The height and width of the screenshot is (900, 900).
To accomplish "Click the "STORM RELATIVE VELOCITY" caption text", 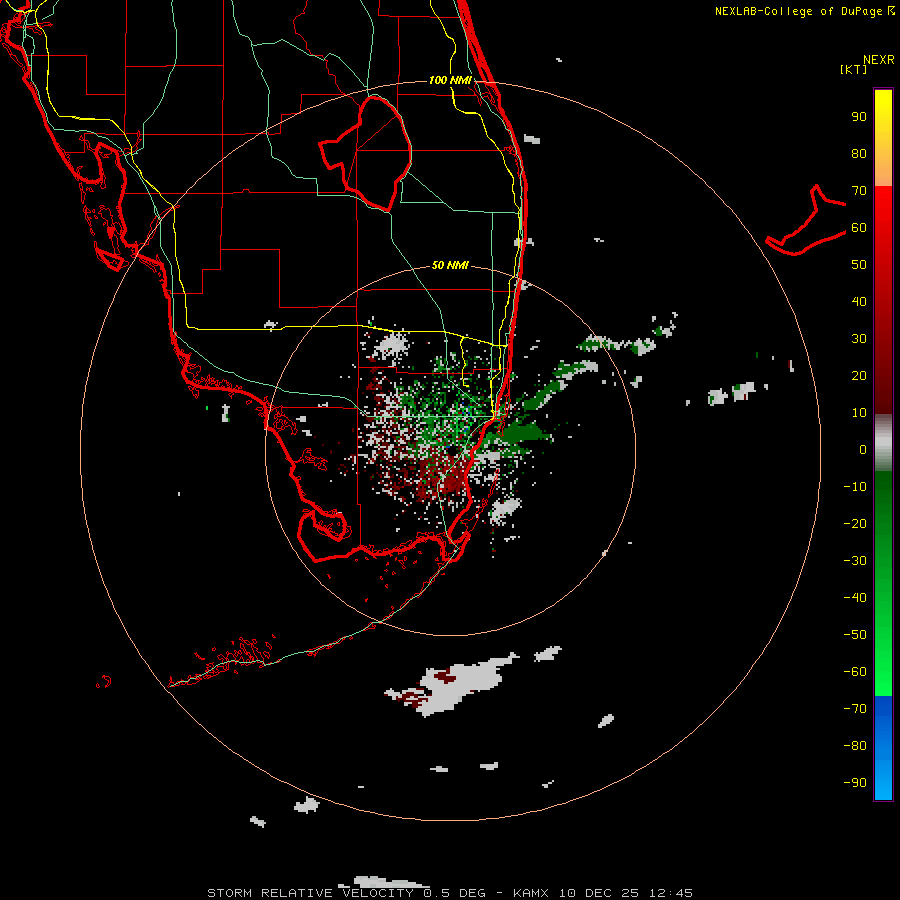I will pyautogui.click(x=311, y=893).
